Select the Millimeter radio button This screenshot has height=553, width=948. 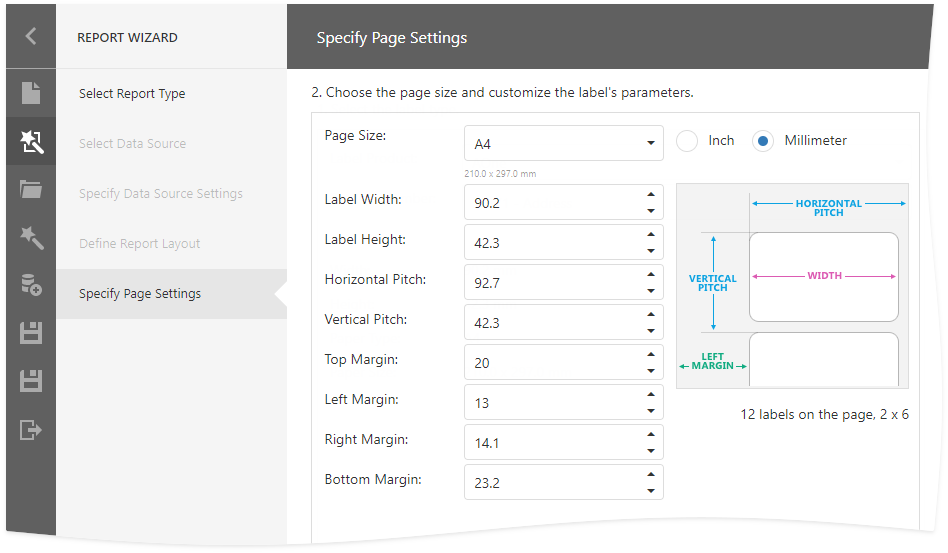click(x=763, y=141)
